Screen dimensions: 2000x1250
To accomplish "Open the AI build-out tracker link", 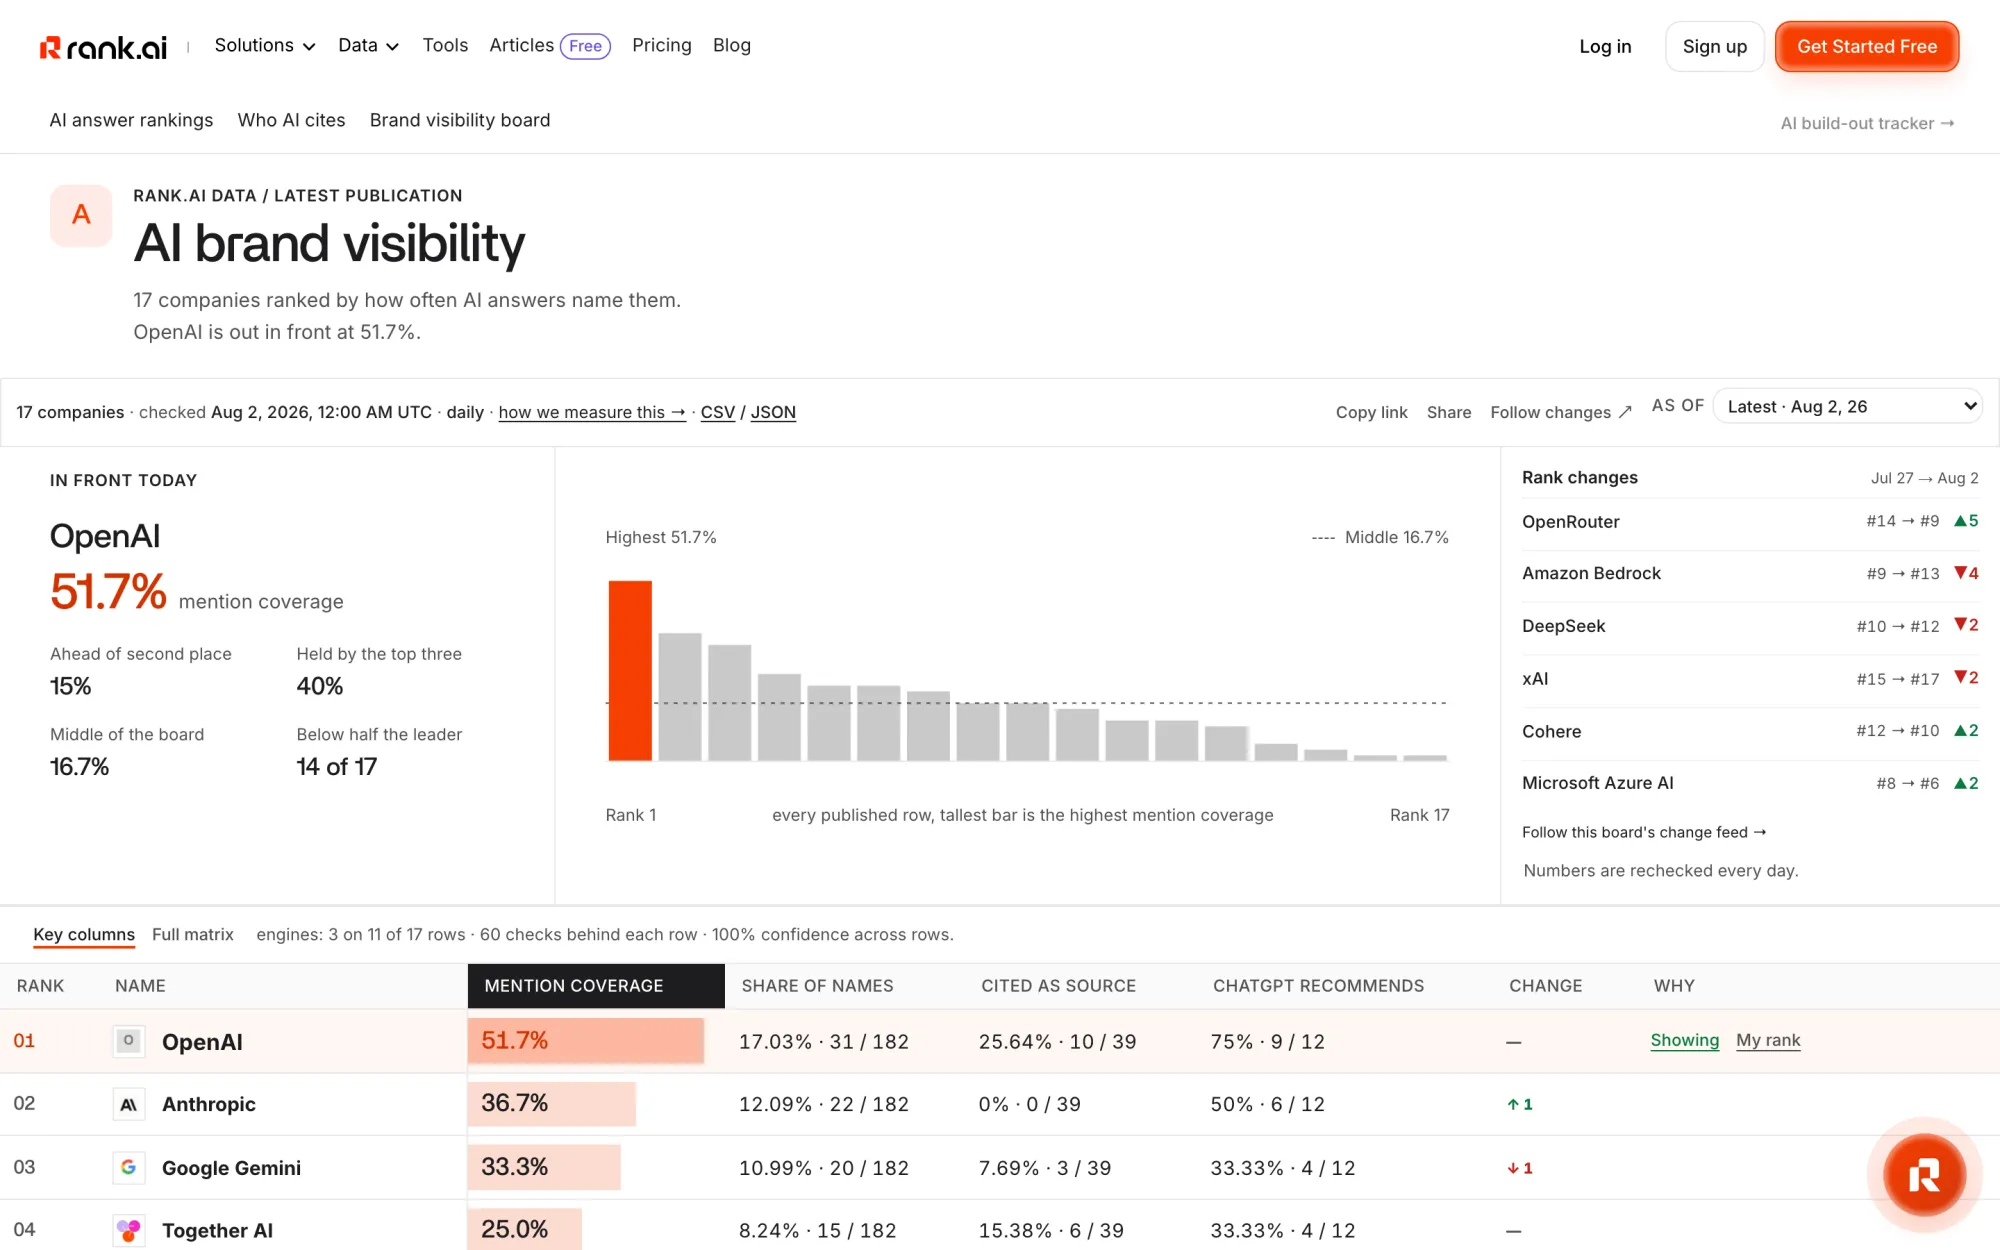I will tap(1867, 123).
